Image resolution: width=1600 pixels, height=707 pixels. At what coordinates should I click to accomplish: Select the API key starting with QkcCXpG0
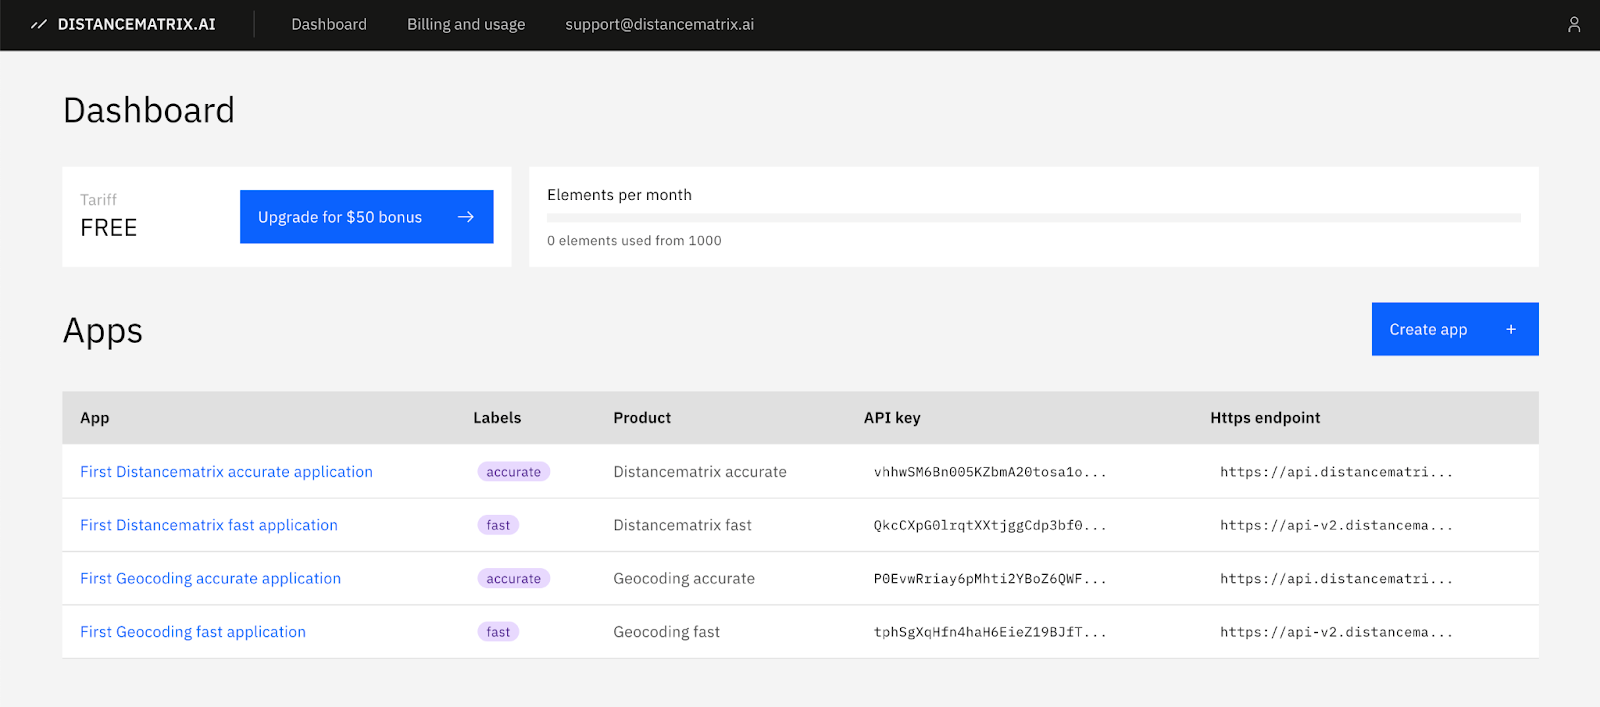(989, 525)
